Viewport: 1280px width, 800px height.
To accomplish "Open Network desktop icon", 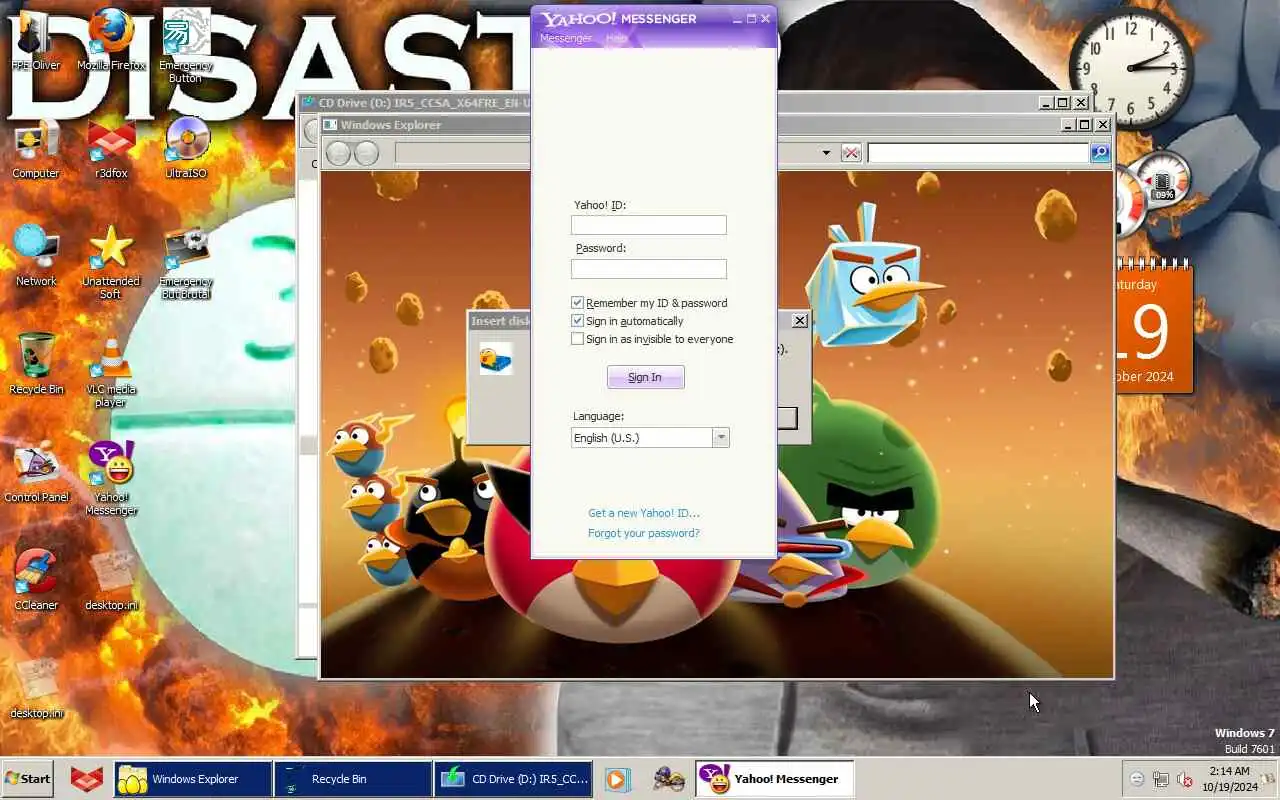I will coord(36,256).
